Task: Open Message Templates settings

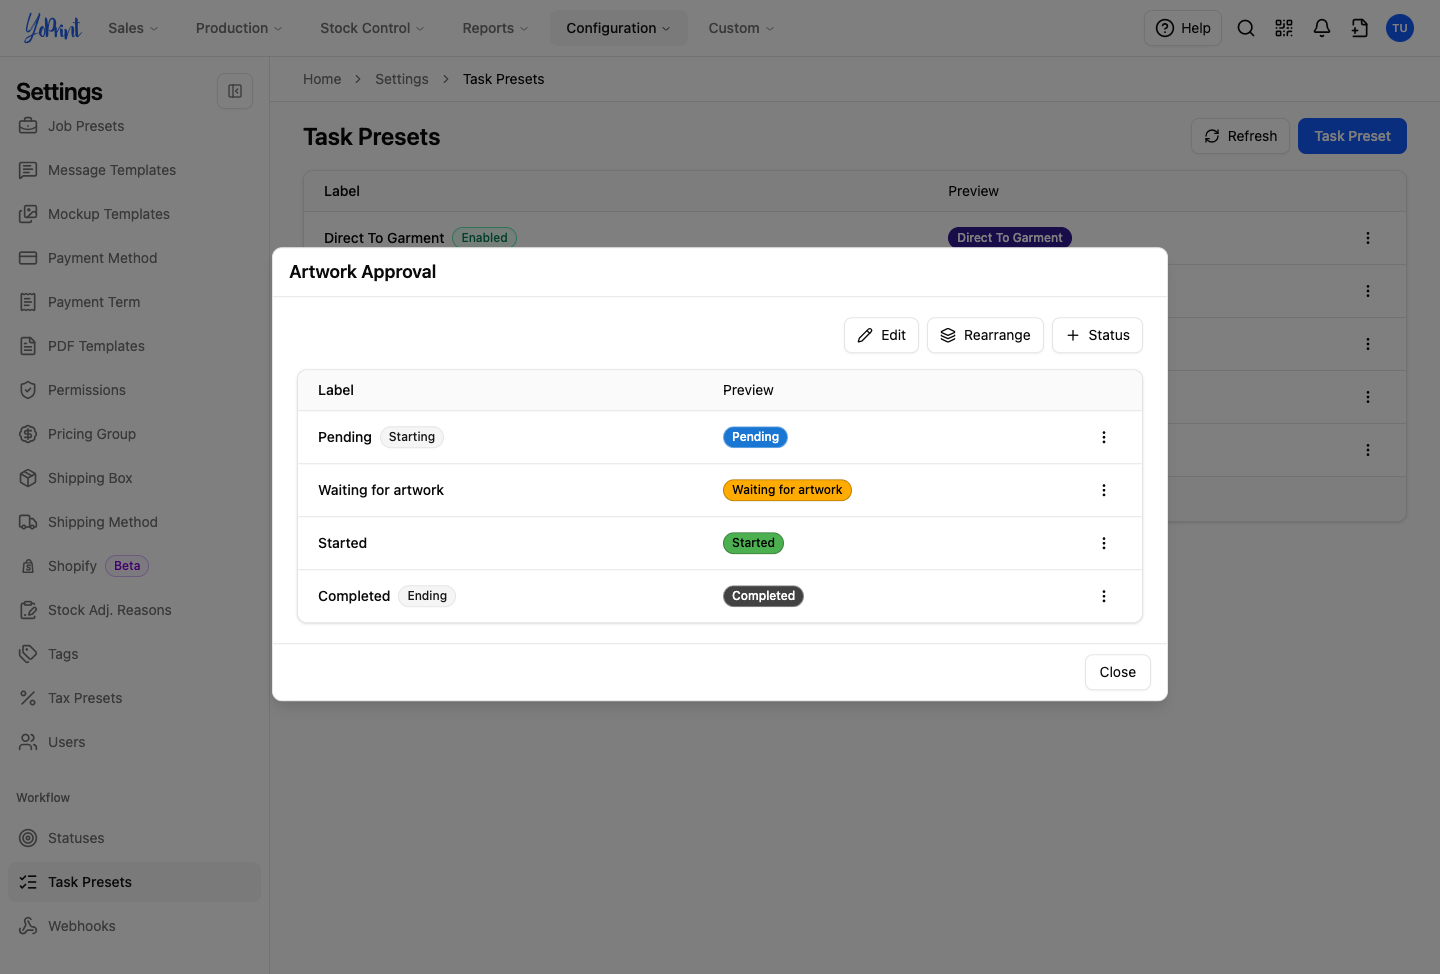Action: pyautogui.click(x=134, y=170)
